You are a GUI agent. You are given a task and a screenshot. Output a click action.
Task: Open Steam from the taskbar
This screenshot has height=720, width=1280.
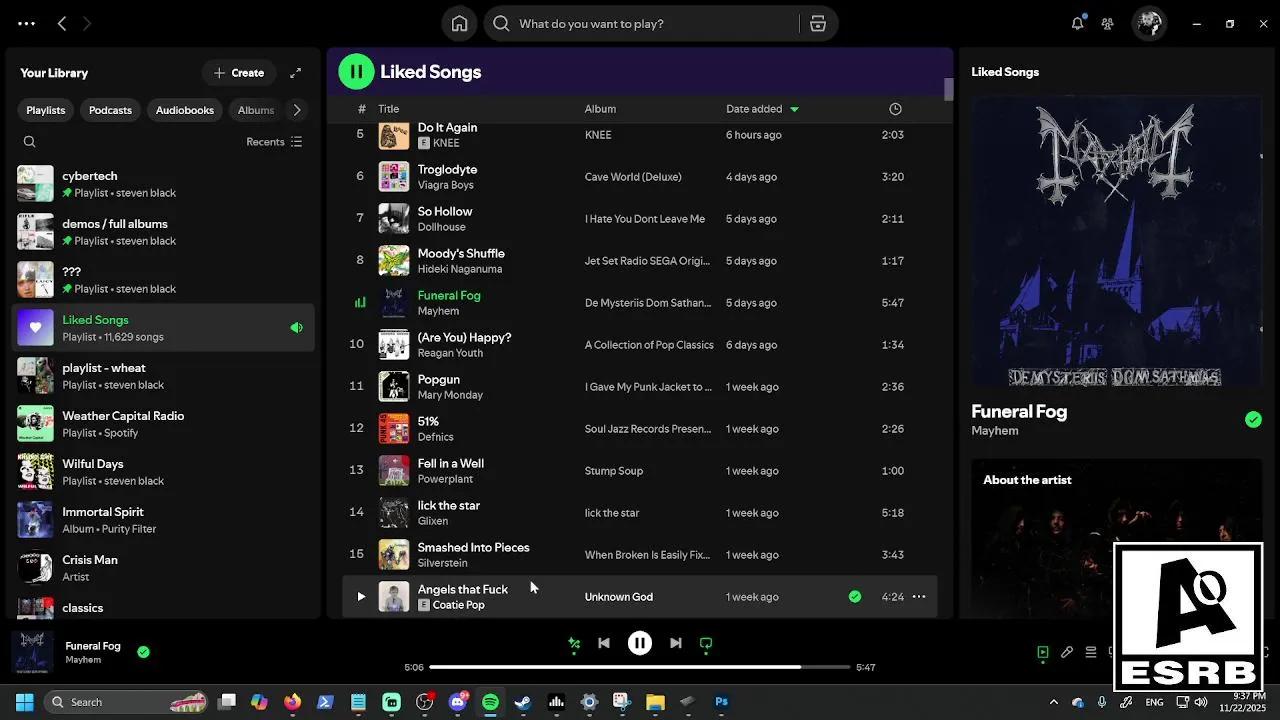coord(523,702)
